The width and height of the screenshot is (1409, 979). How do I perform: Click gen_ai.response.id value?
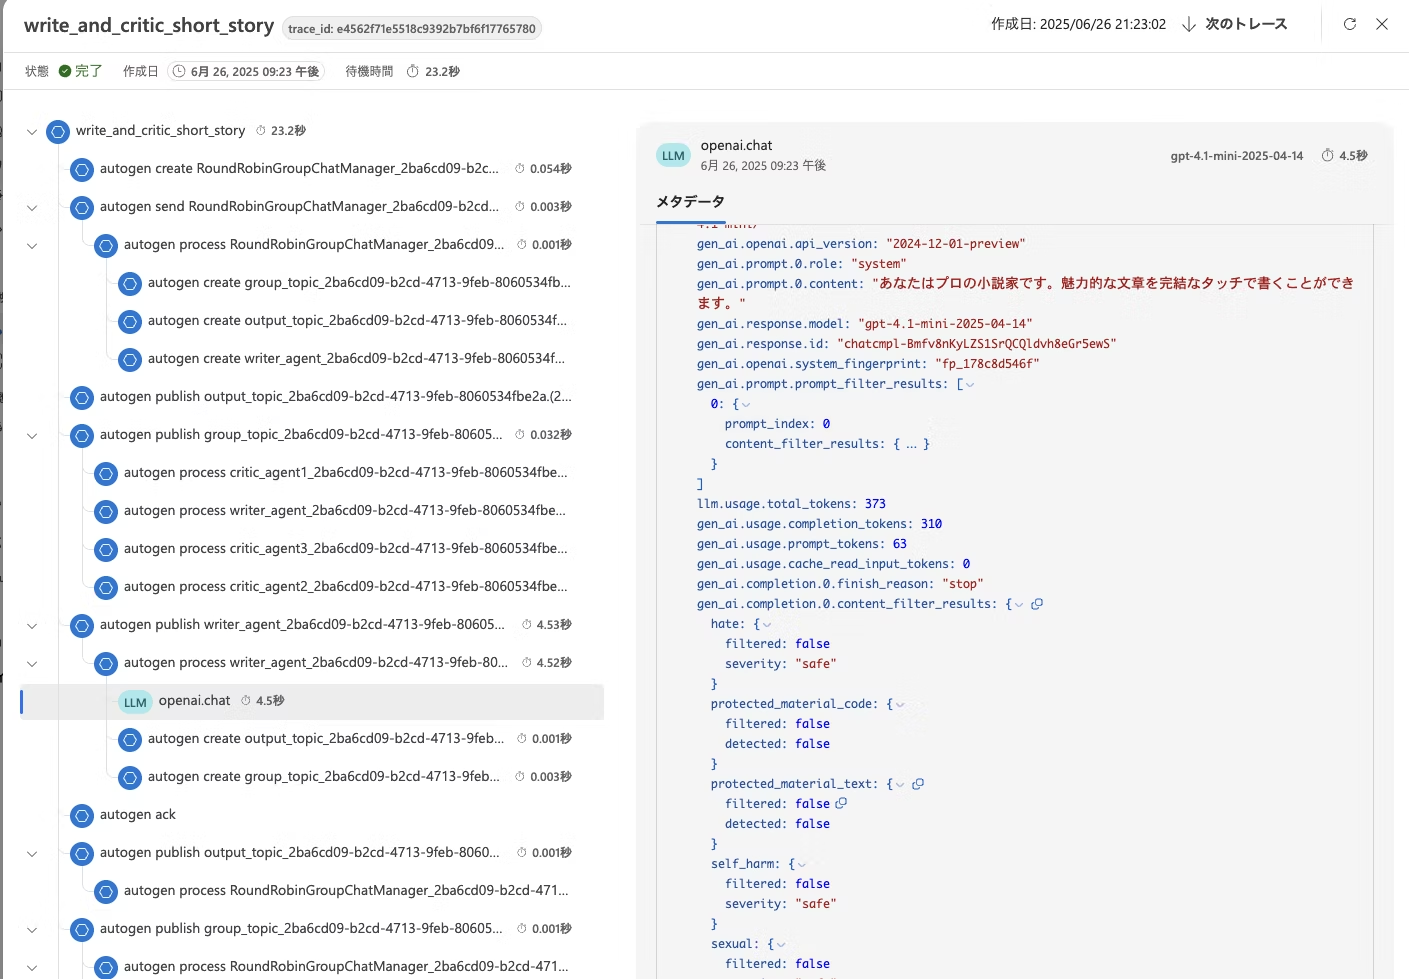tap(976, 344)
